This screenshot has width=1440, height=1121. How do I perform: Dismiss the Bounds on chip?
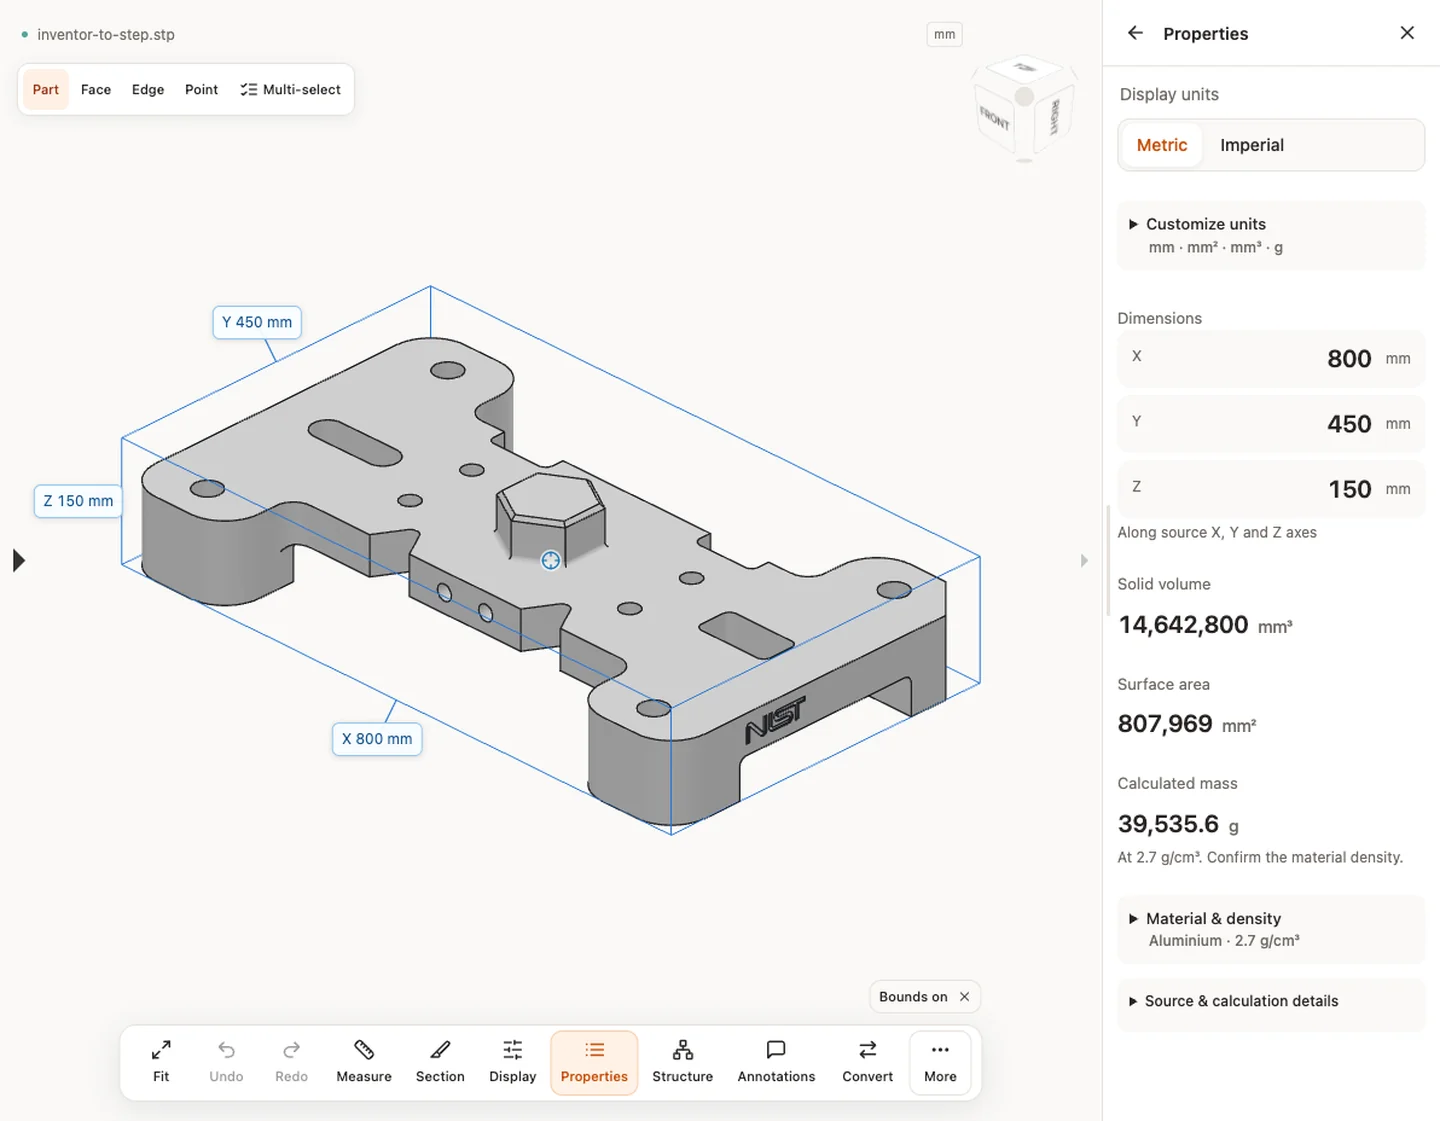(x=964, y=997)
